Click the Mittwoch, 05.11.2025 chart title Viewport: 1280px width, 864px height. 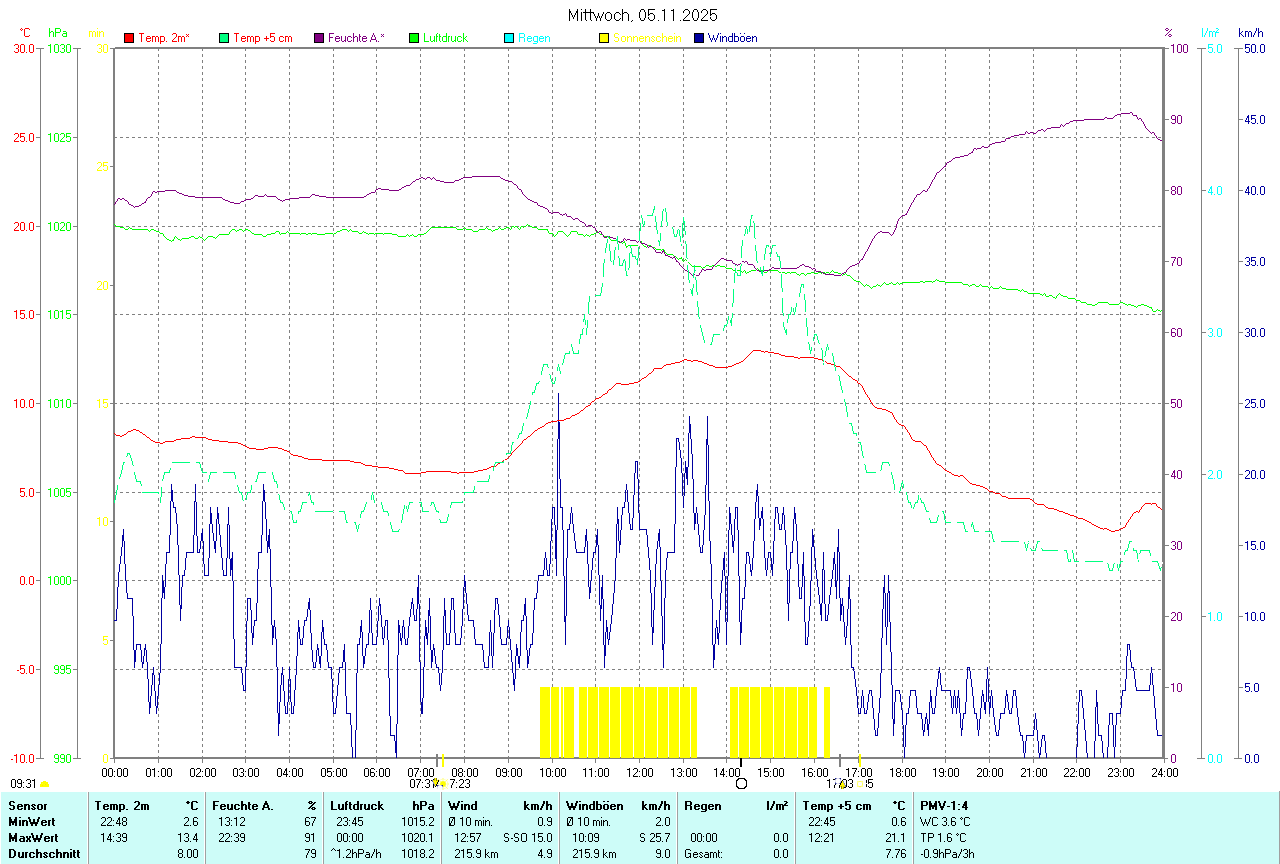click(642, 15)
